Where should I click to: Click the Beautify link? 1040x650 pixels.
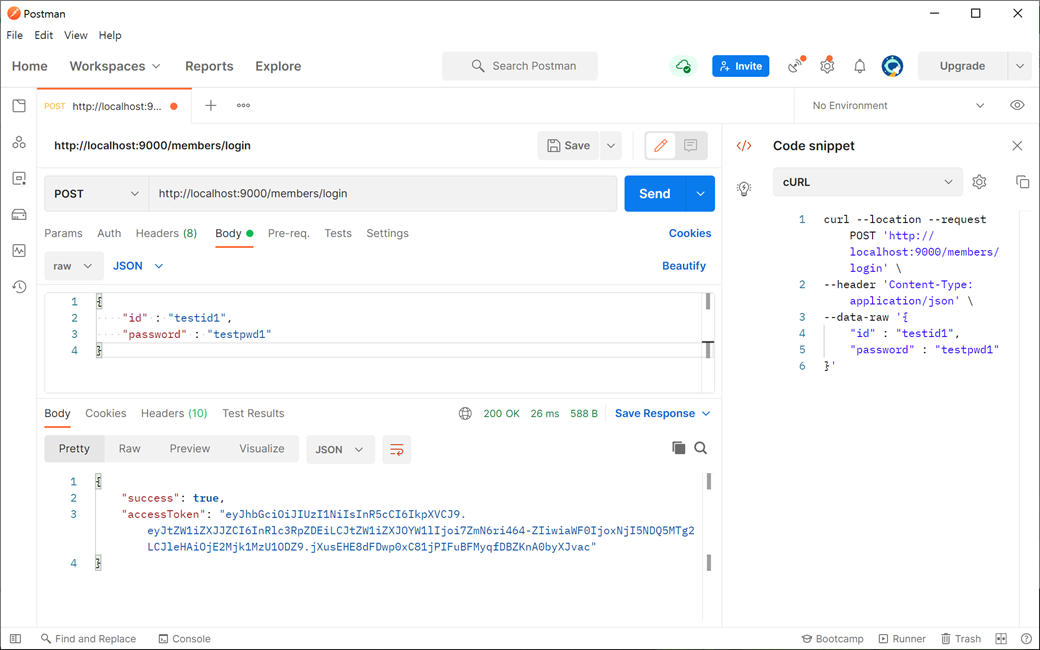[x=684, y=266]
